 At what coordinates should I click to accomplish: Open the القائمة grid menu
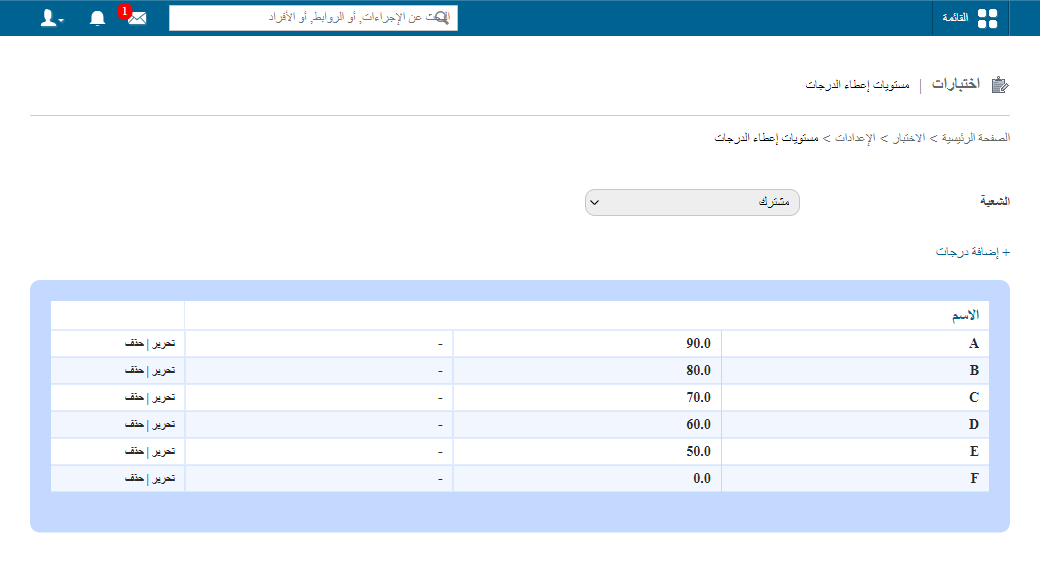click(970, 18)
